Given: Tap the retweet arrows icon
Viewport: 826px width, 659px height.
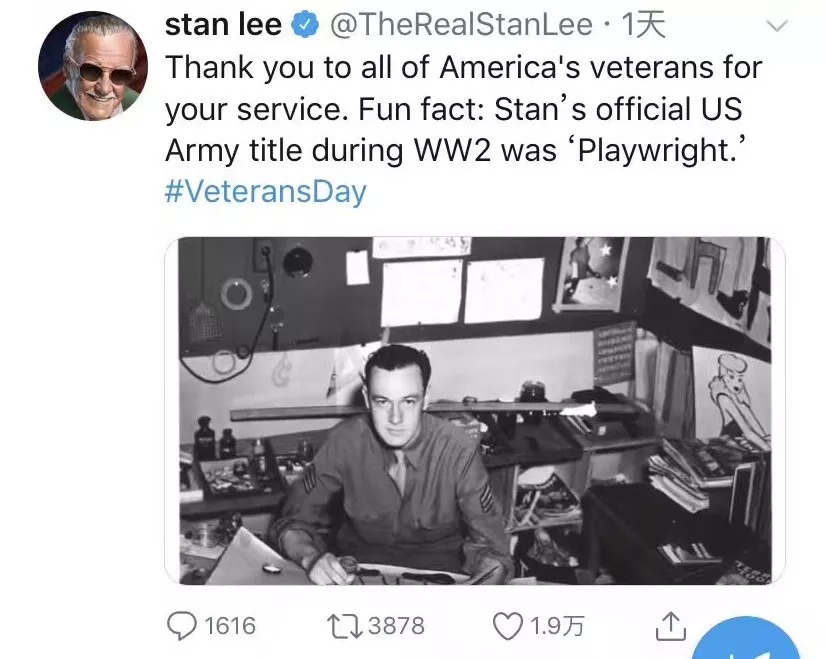Looking at the screenshot, I should 345,626.
